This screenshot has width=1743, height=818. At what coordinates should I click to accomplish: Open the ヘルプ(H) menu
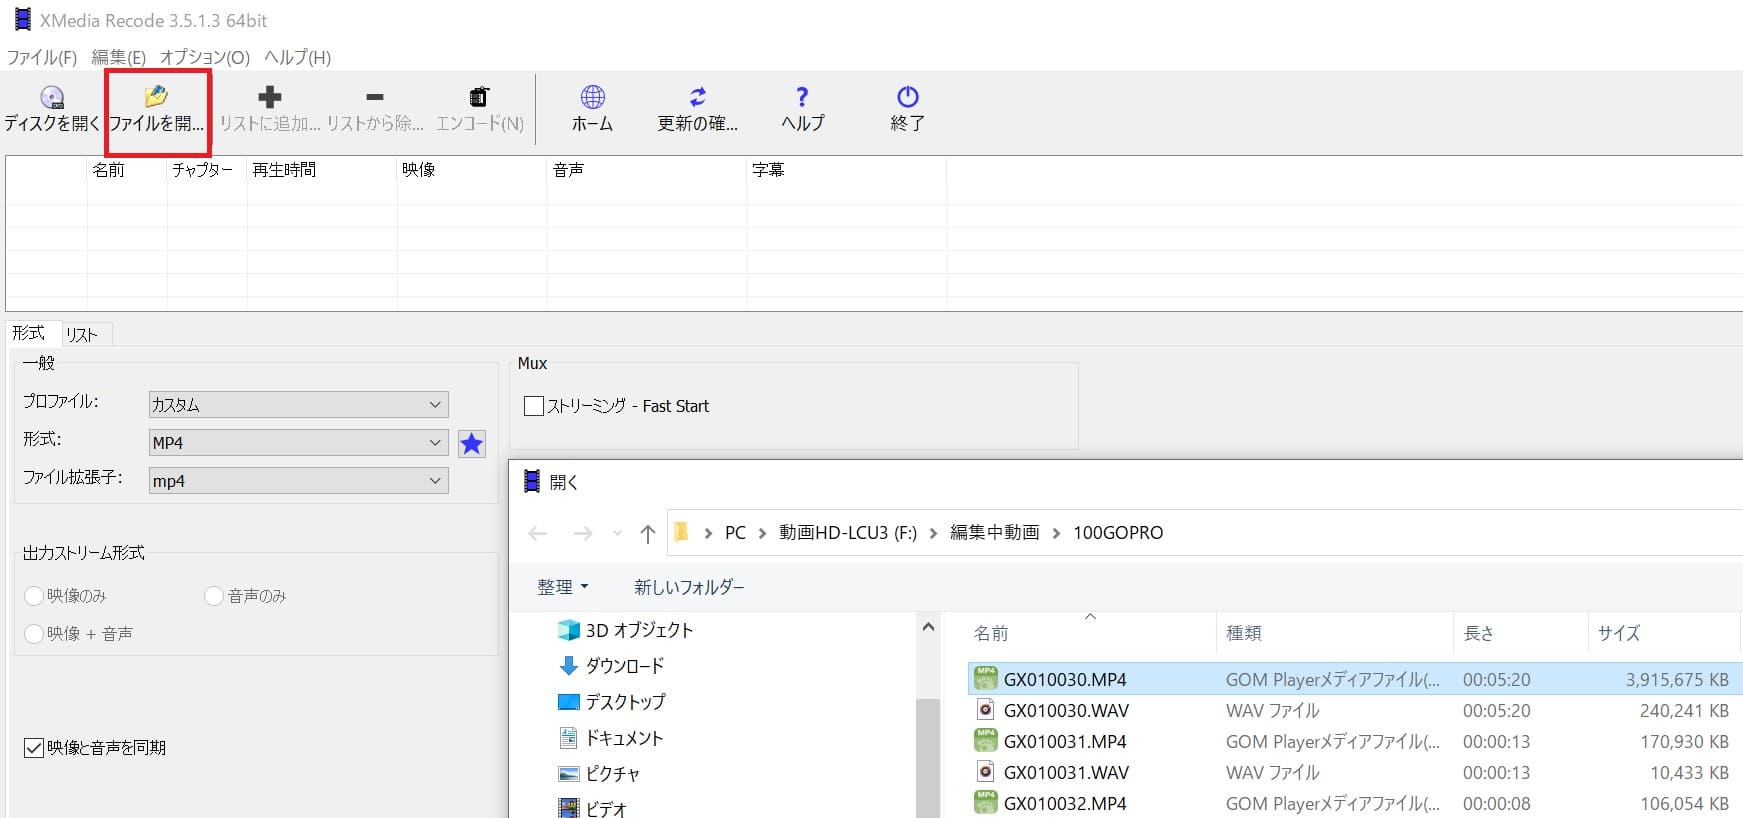[298, 57]
